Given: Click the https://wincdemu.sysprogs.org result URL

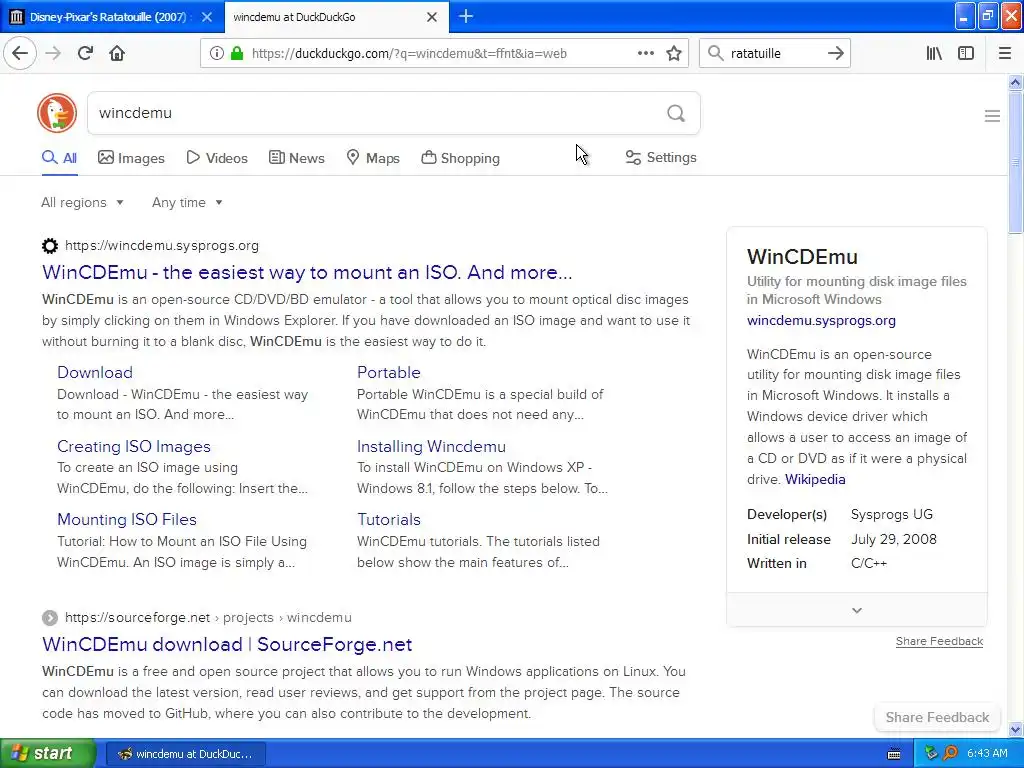Looking at the screenshot, I should (162, 246).
